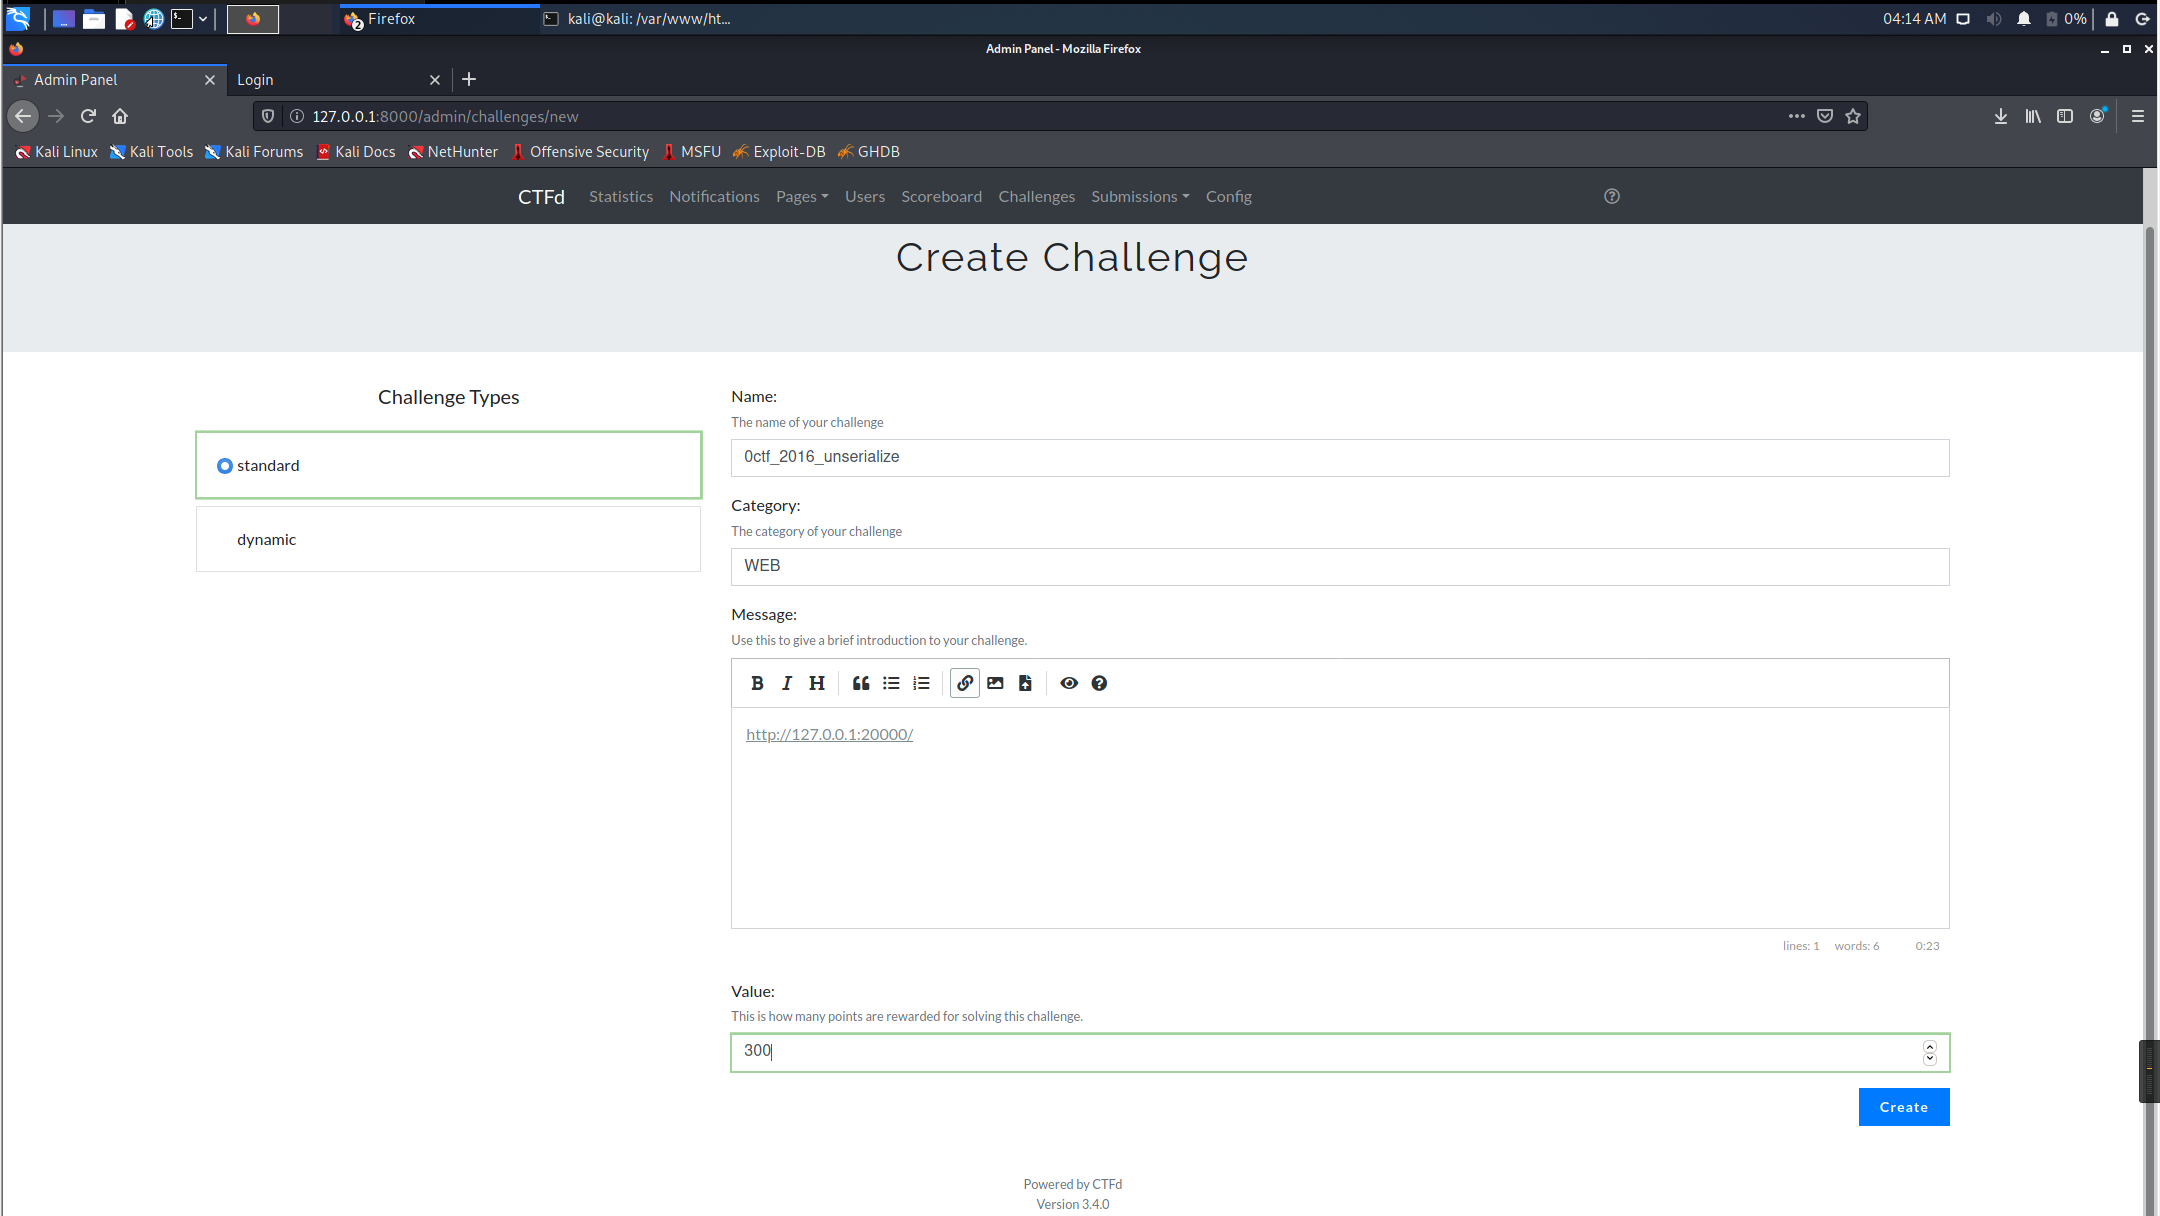Open Powered by CTFd footer link
The image size is (2160, 1216).
pos(1072,1184)
